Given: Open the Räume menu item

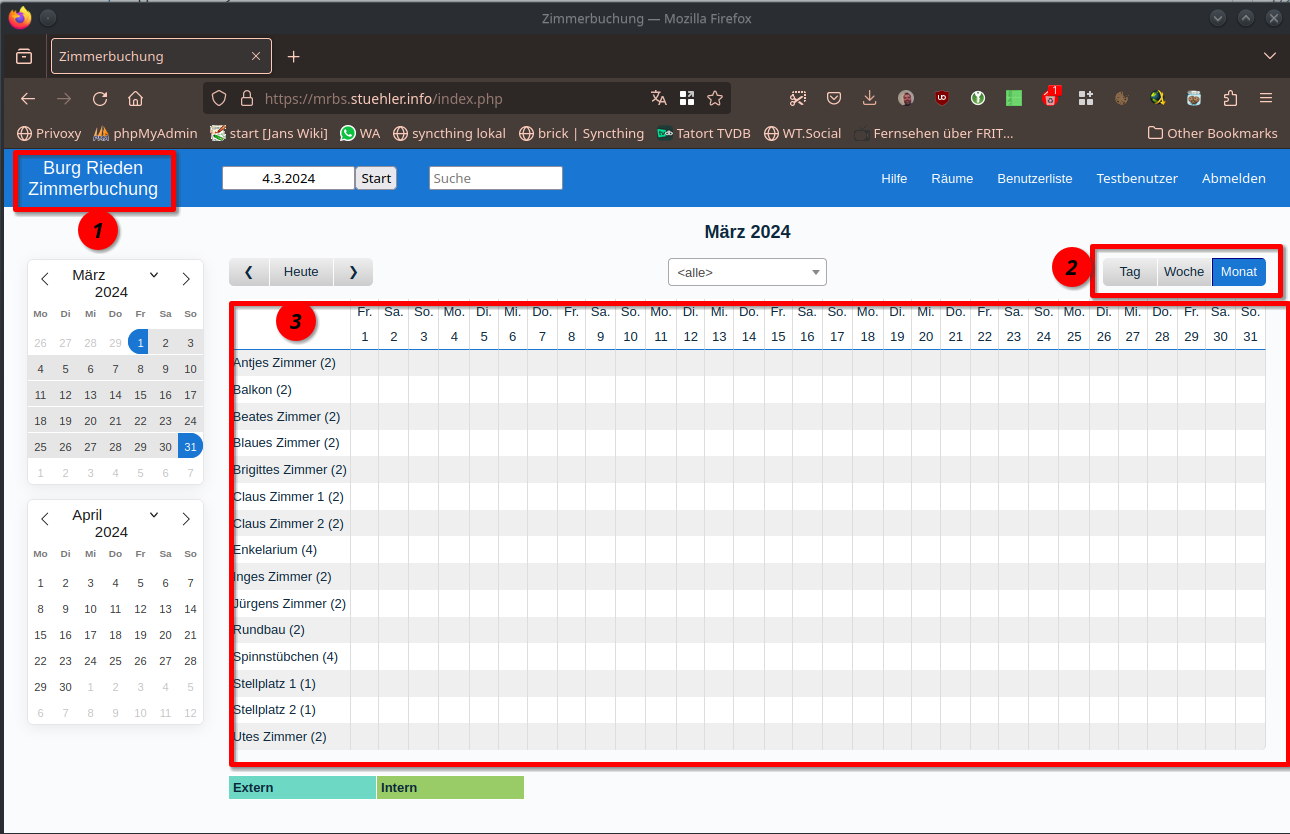Looking at the screenshot, I should point(952,179).
